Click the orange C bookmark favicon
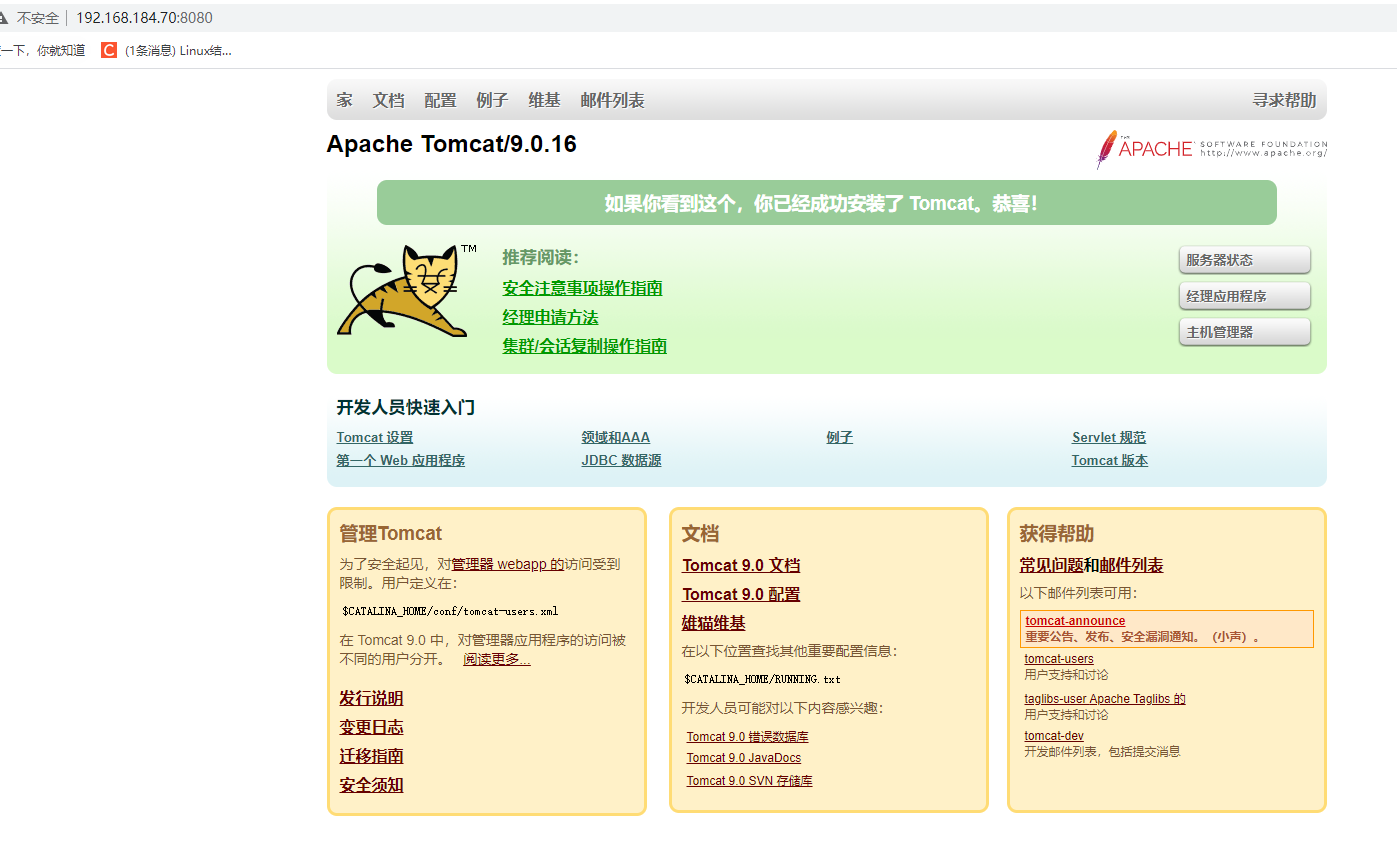This screenshot has height=844, width=1397. point(109,50)
